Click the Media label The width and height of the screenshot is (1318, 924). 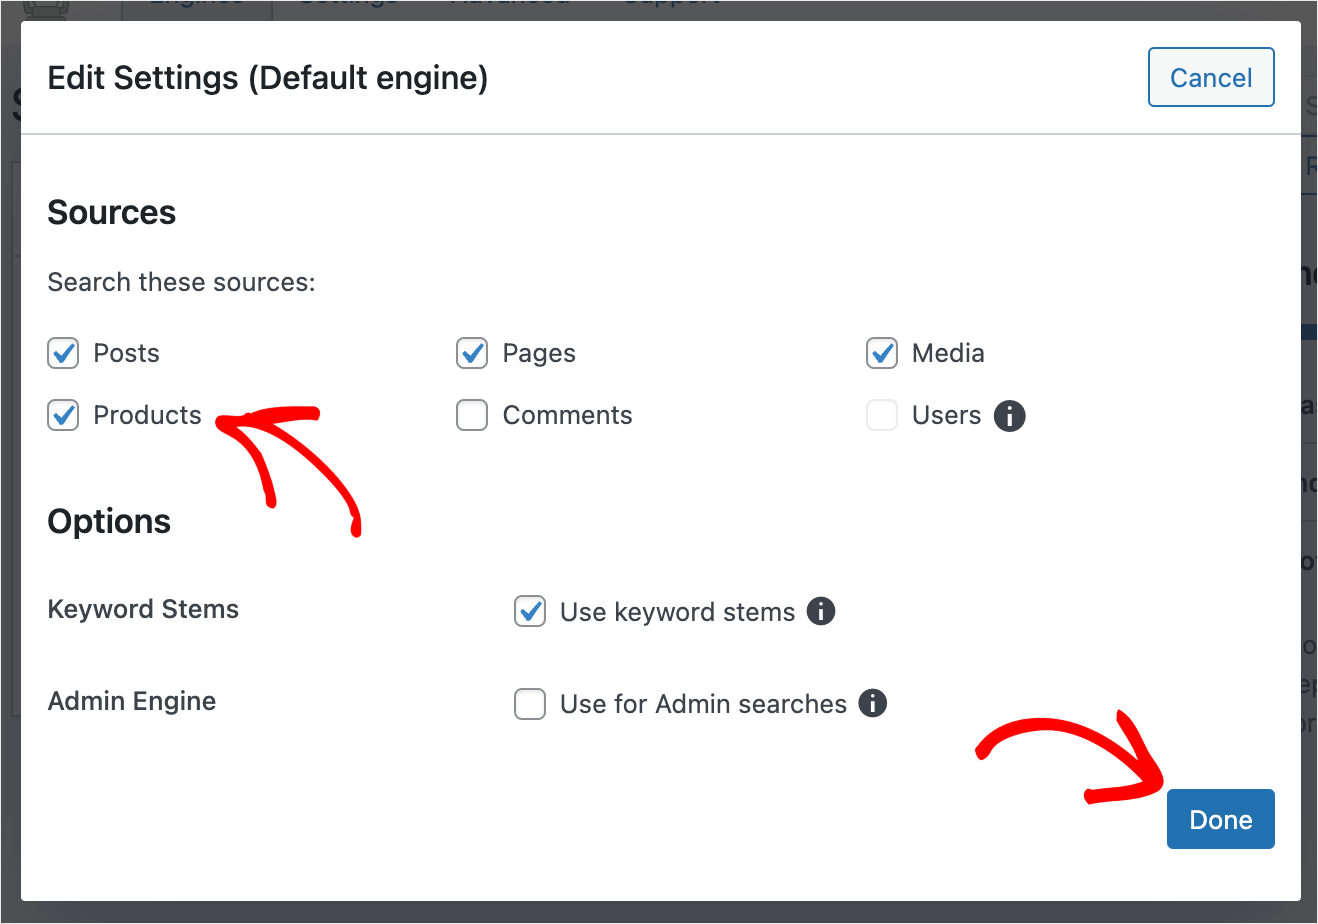pos(948,353)
